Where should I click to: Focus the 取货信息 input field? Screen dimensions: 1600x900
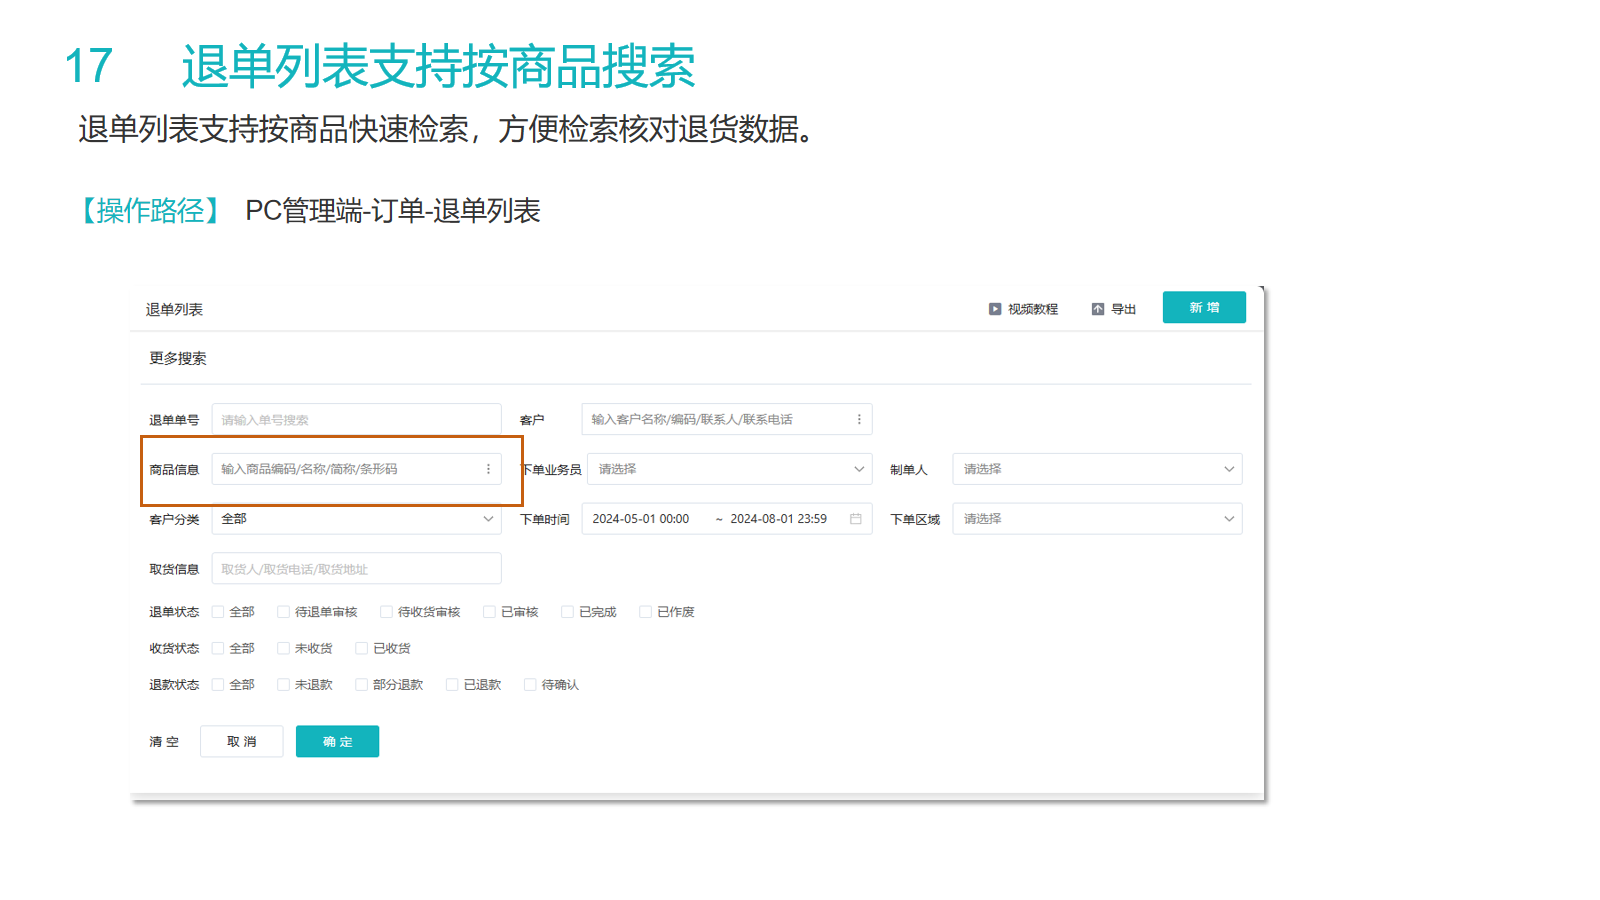tap(356, 569)
